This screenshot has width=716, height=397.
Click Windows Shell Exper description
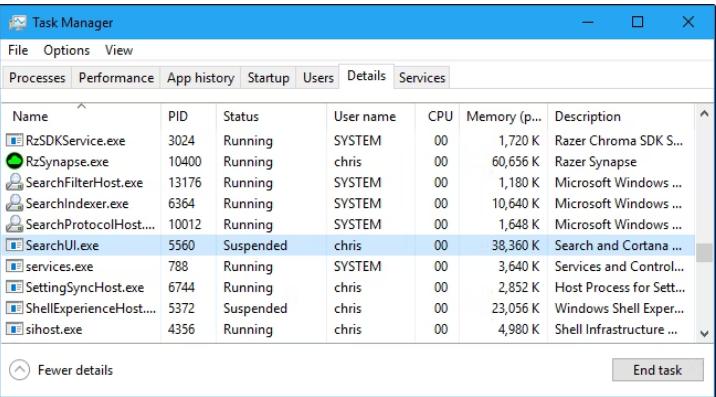pyautogui.click(x=619, y=309)
